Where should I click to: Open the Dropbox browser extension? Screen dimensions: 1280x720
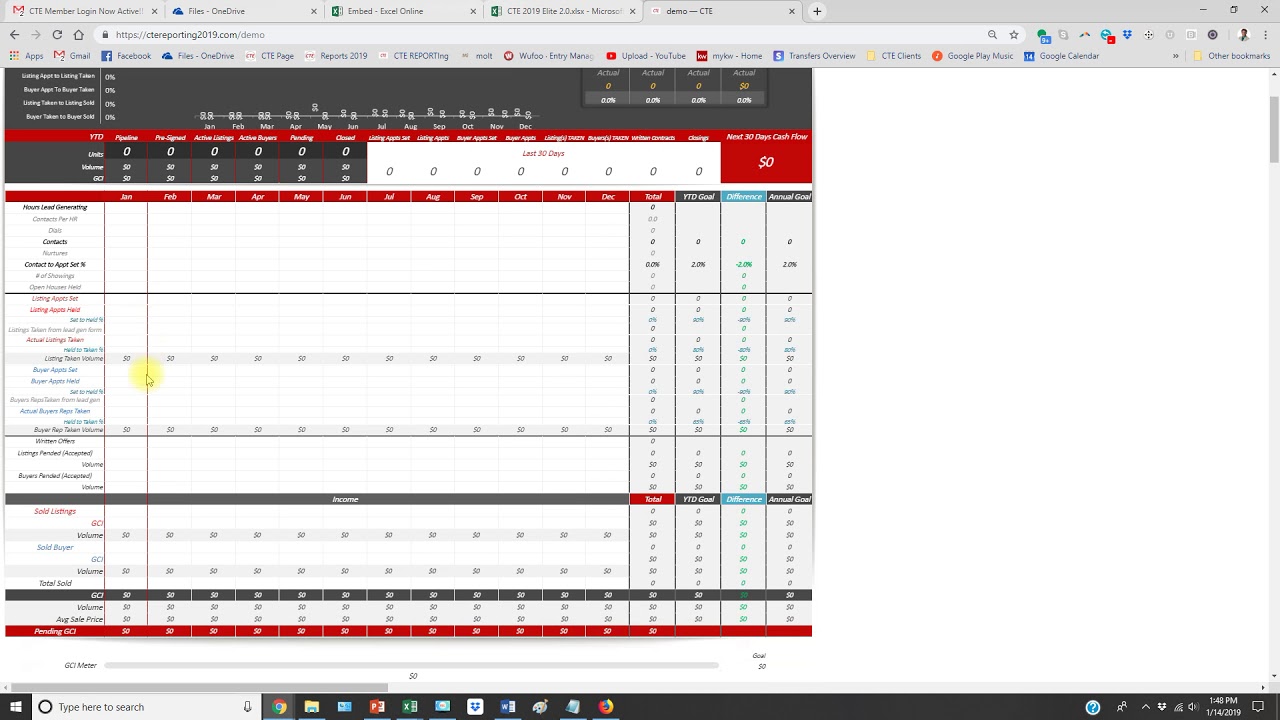[1128, 34]
